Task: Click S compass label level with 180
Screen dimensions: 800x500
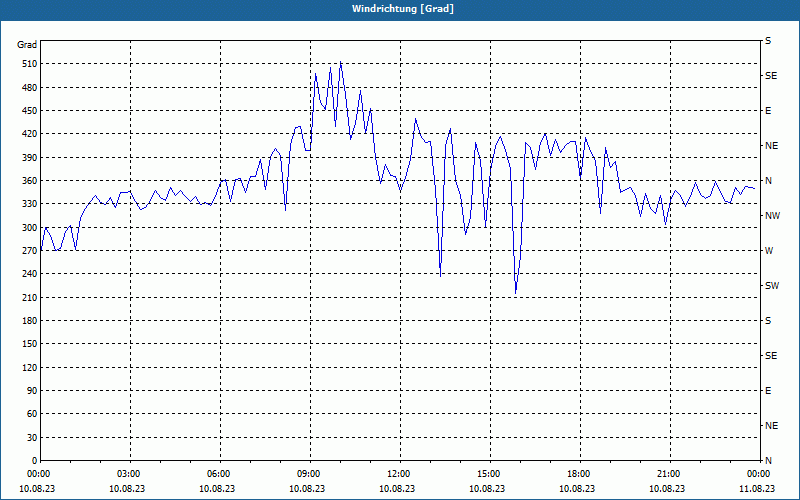Action: [x=768, y=321]
